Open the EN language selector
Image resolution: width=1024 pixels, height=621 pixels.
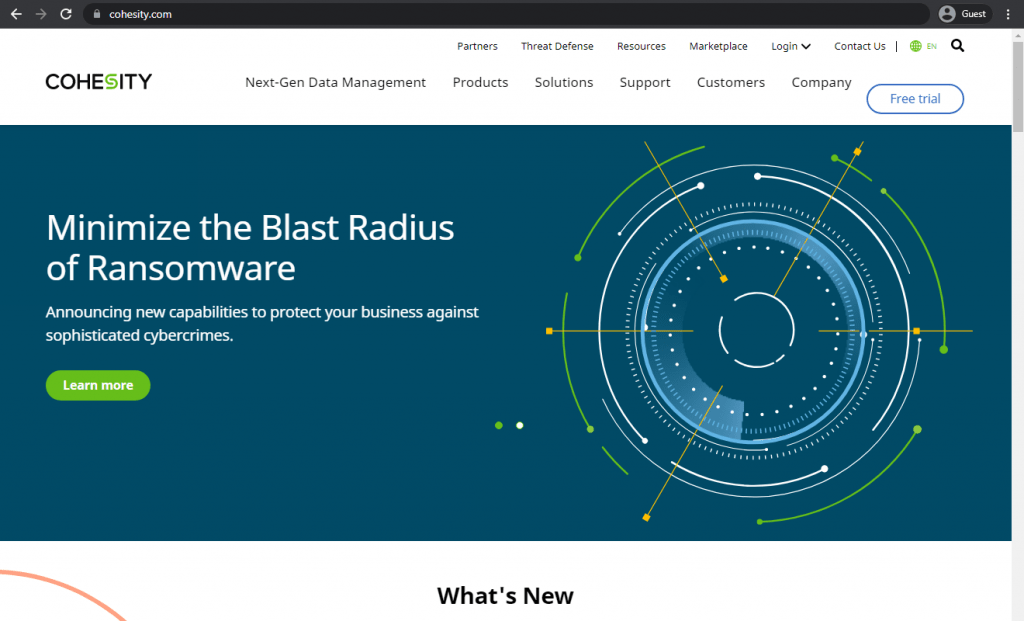[x=932, y=46]
